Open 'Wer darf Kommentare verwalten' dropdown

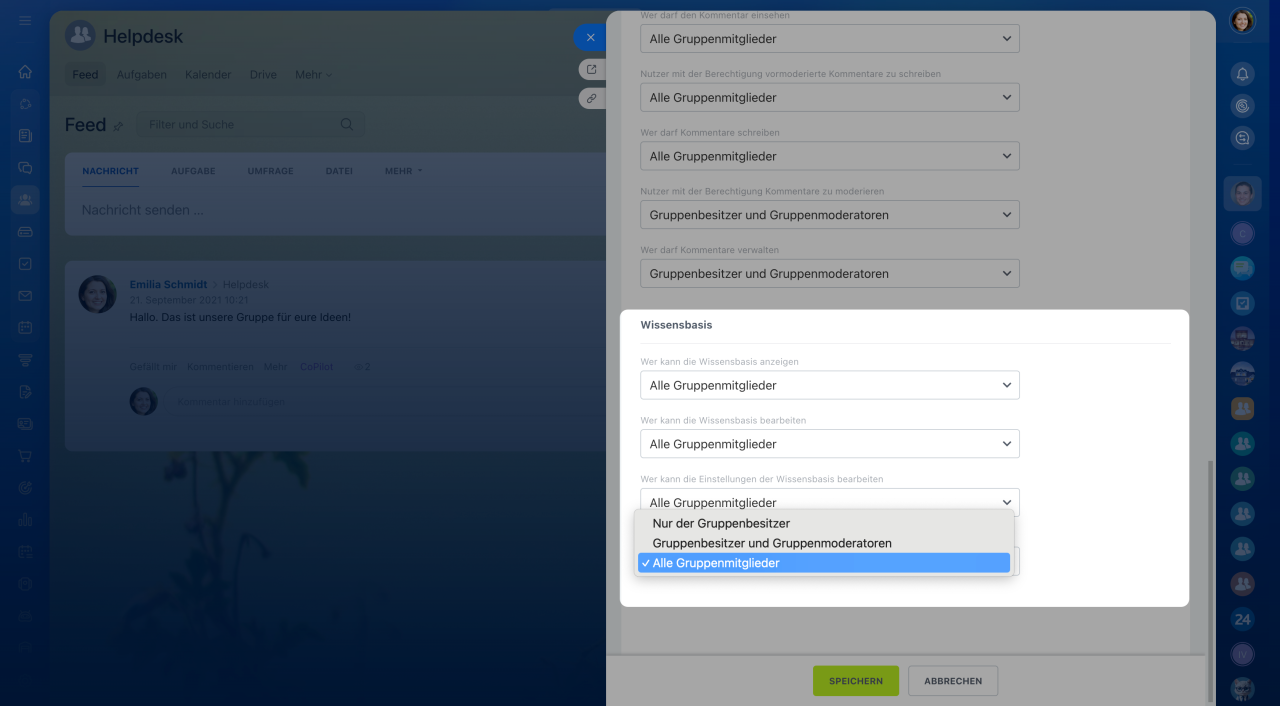coord(830,273)
